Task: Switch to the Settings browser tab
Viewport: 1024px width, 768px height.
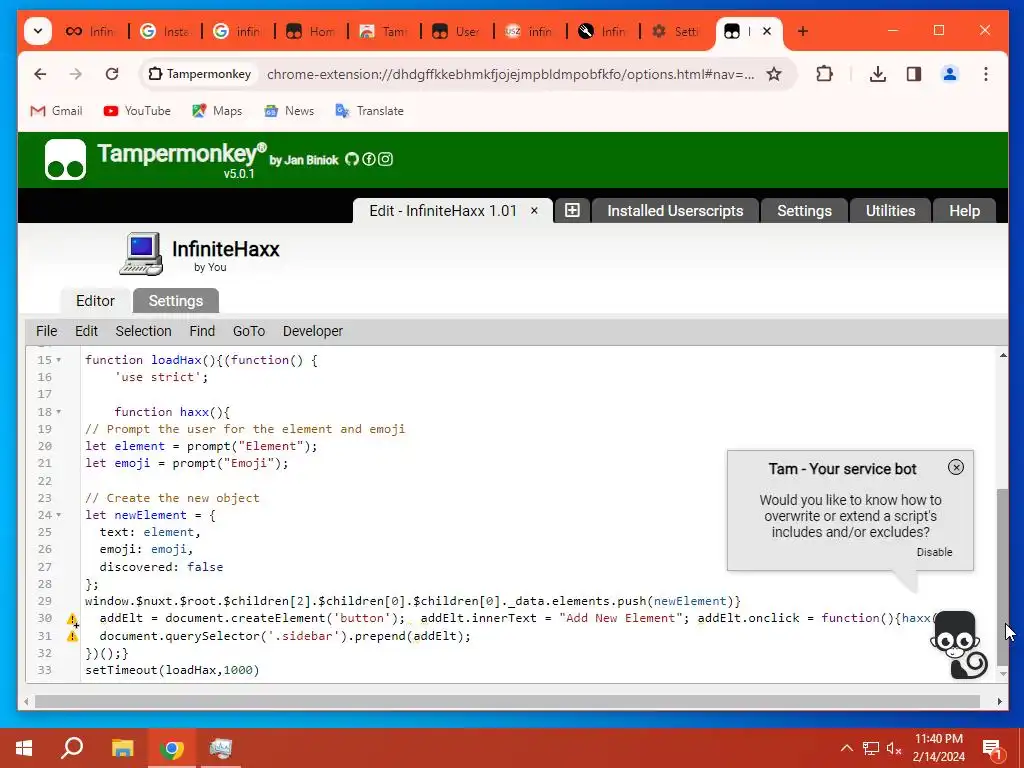Action: [x=677, y=31]
